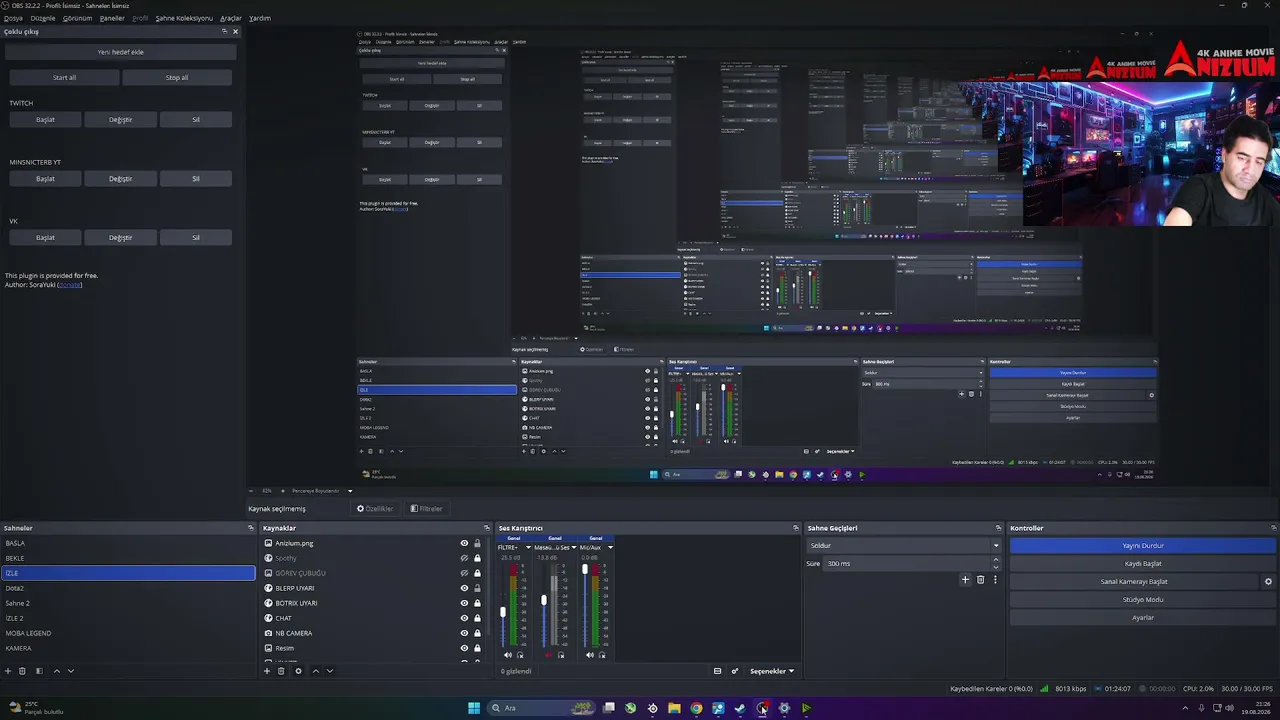The image size is (1280, 720).
Task: Lock the Anizium.png source
Action: [x=477, y=543]
